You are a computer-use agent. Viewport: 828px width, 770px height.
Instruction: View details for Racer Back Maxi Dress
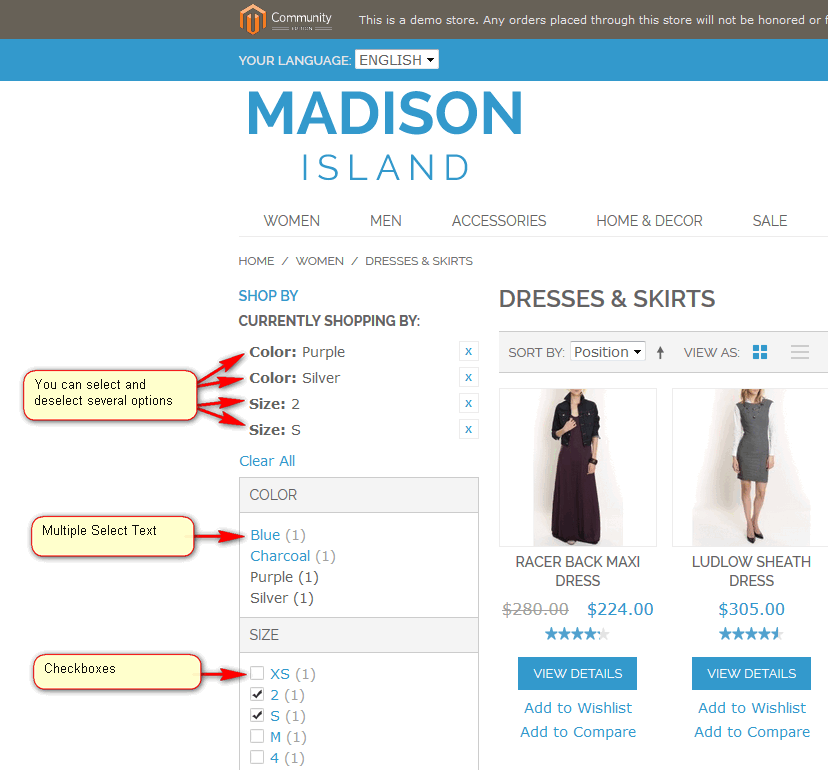(x=577, y=673)
